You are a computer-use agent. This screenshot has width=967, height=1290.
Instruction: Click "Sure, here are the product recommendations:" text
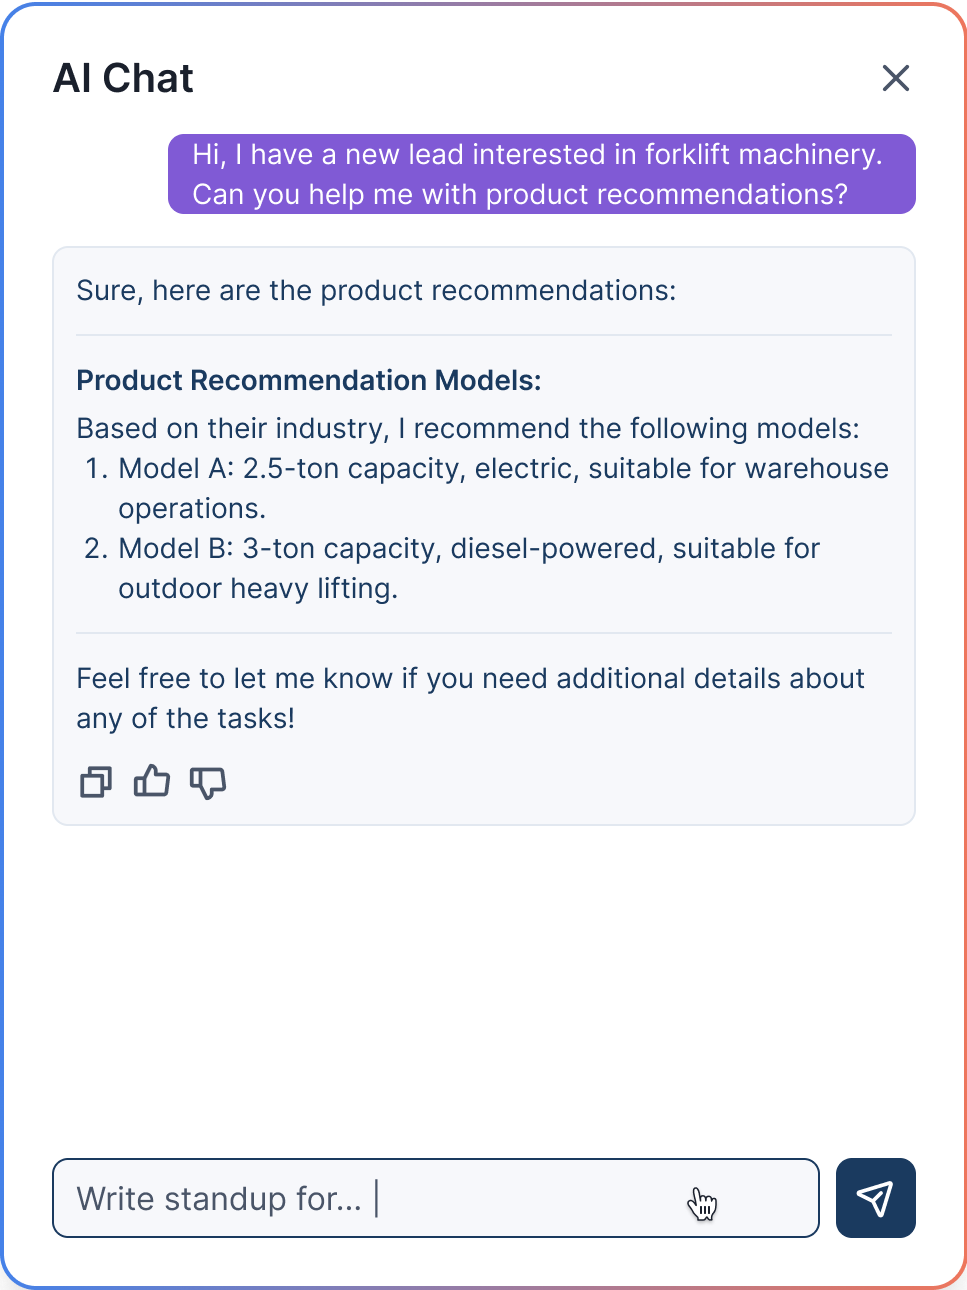[x=376, y=291]
